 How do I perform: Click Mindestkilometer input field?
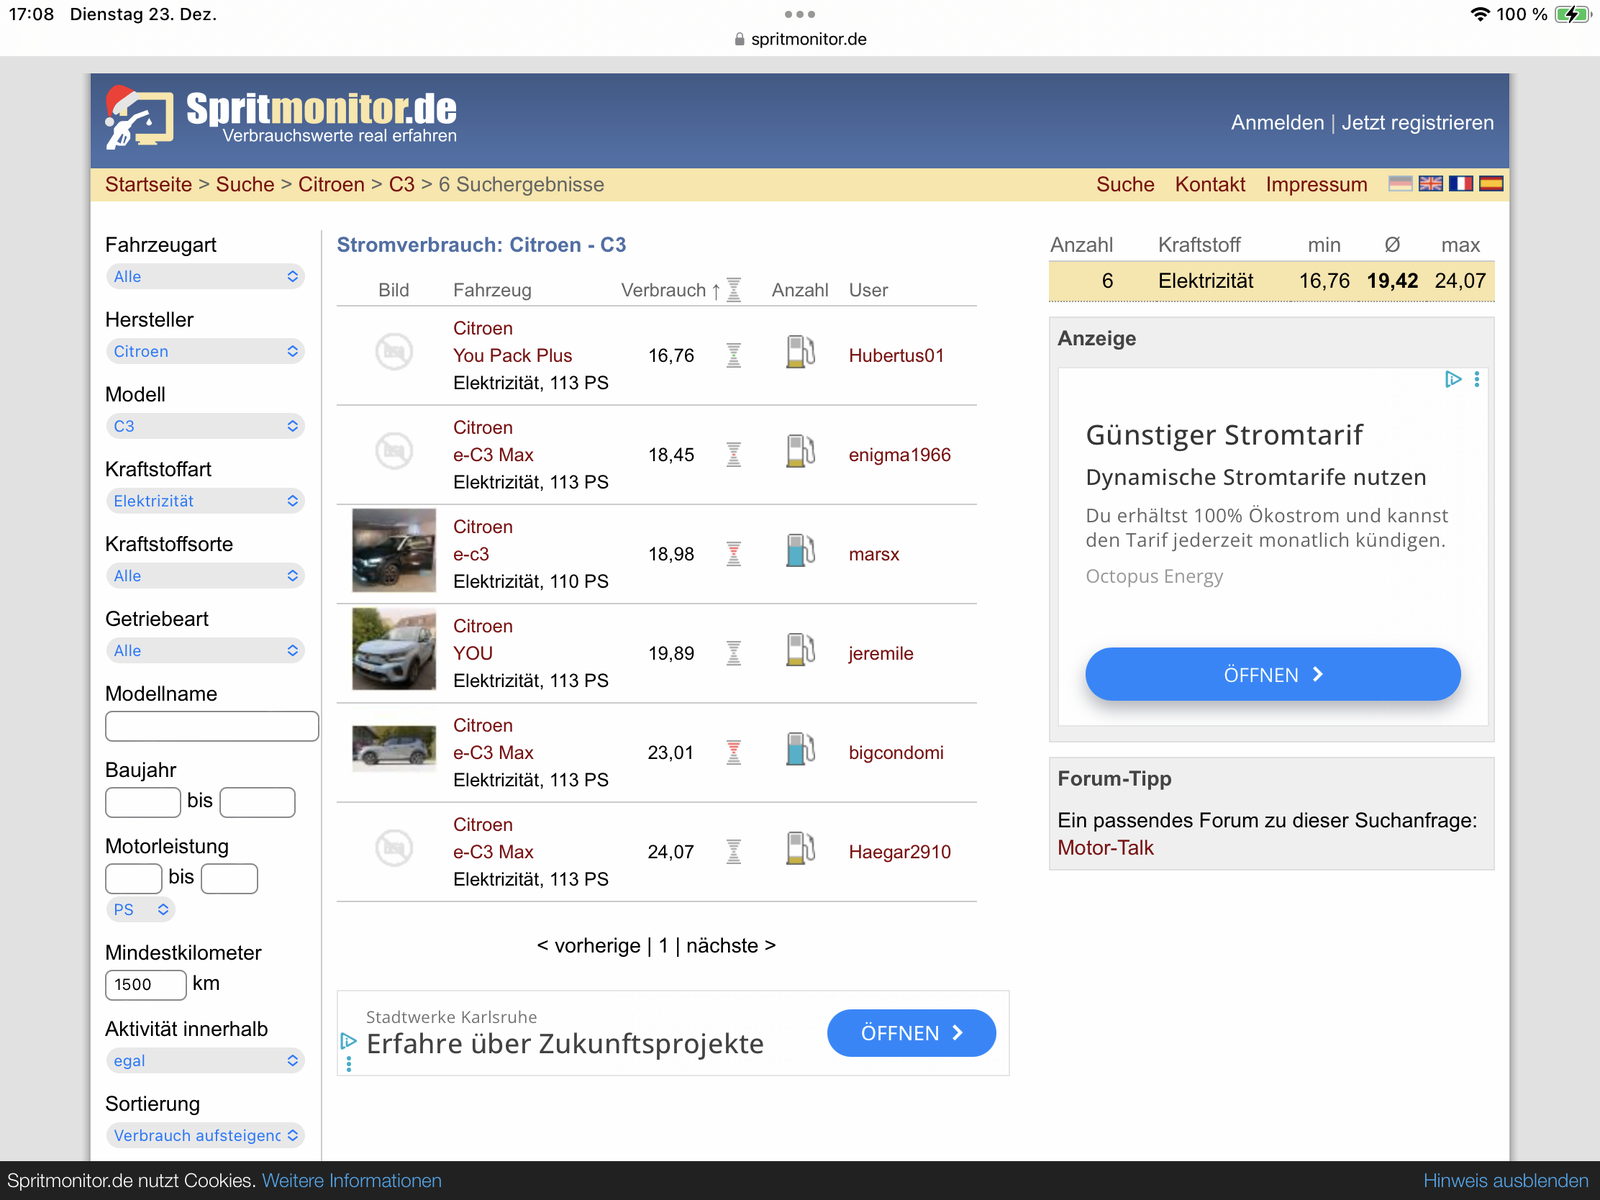point(146,985)
